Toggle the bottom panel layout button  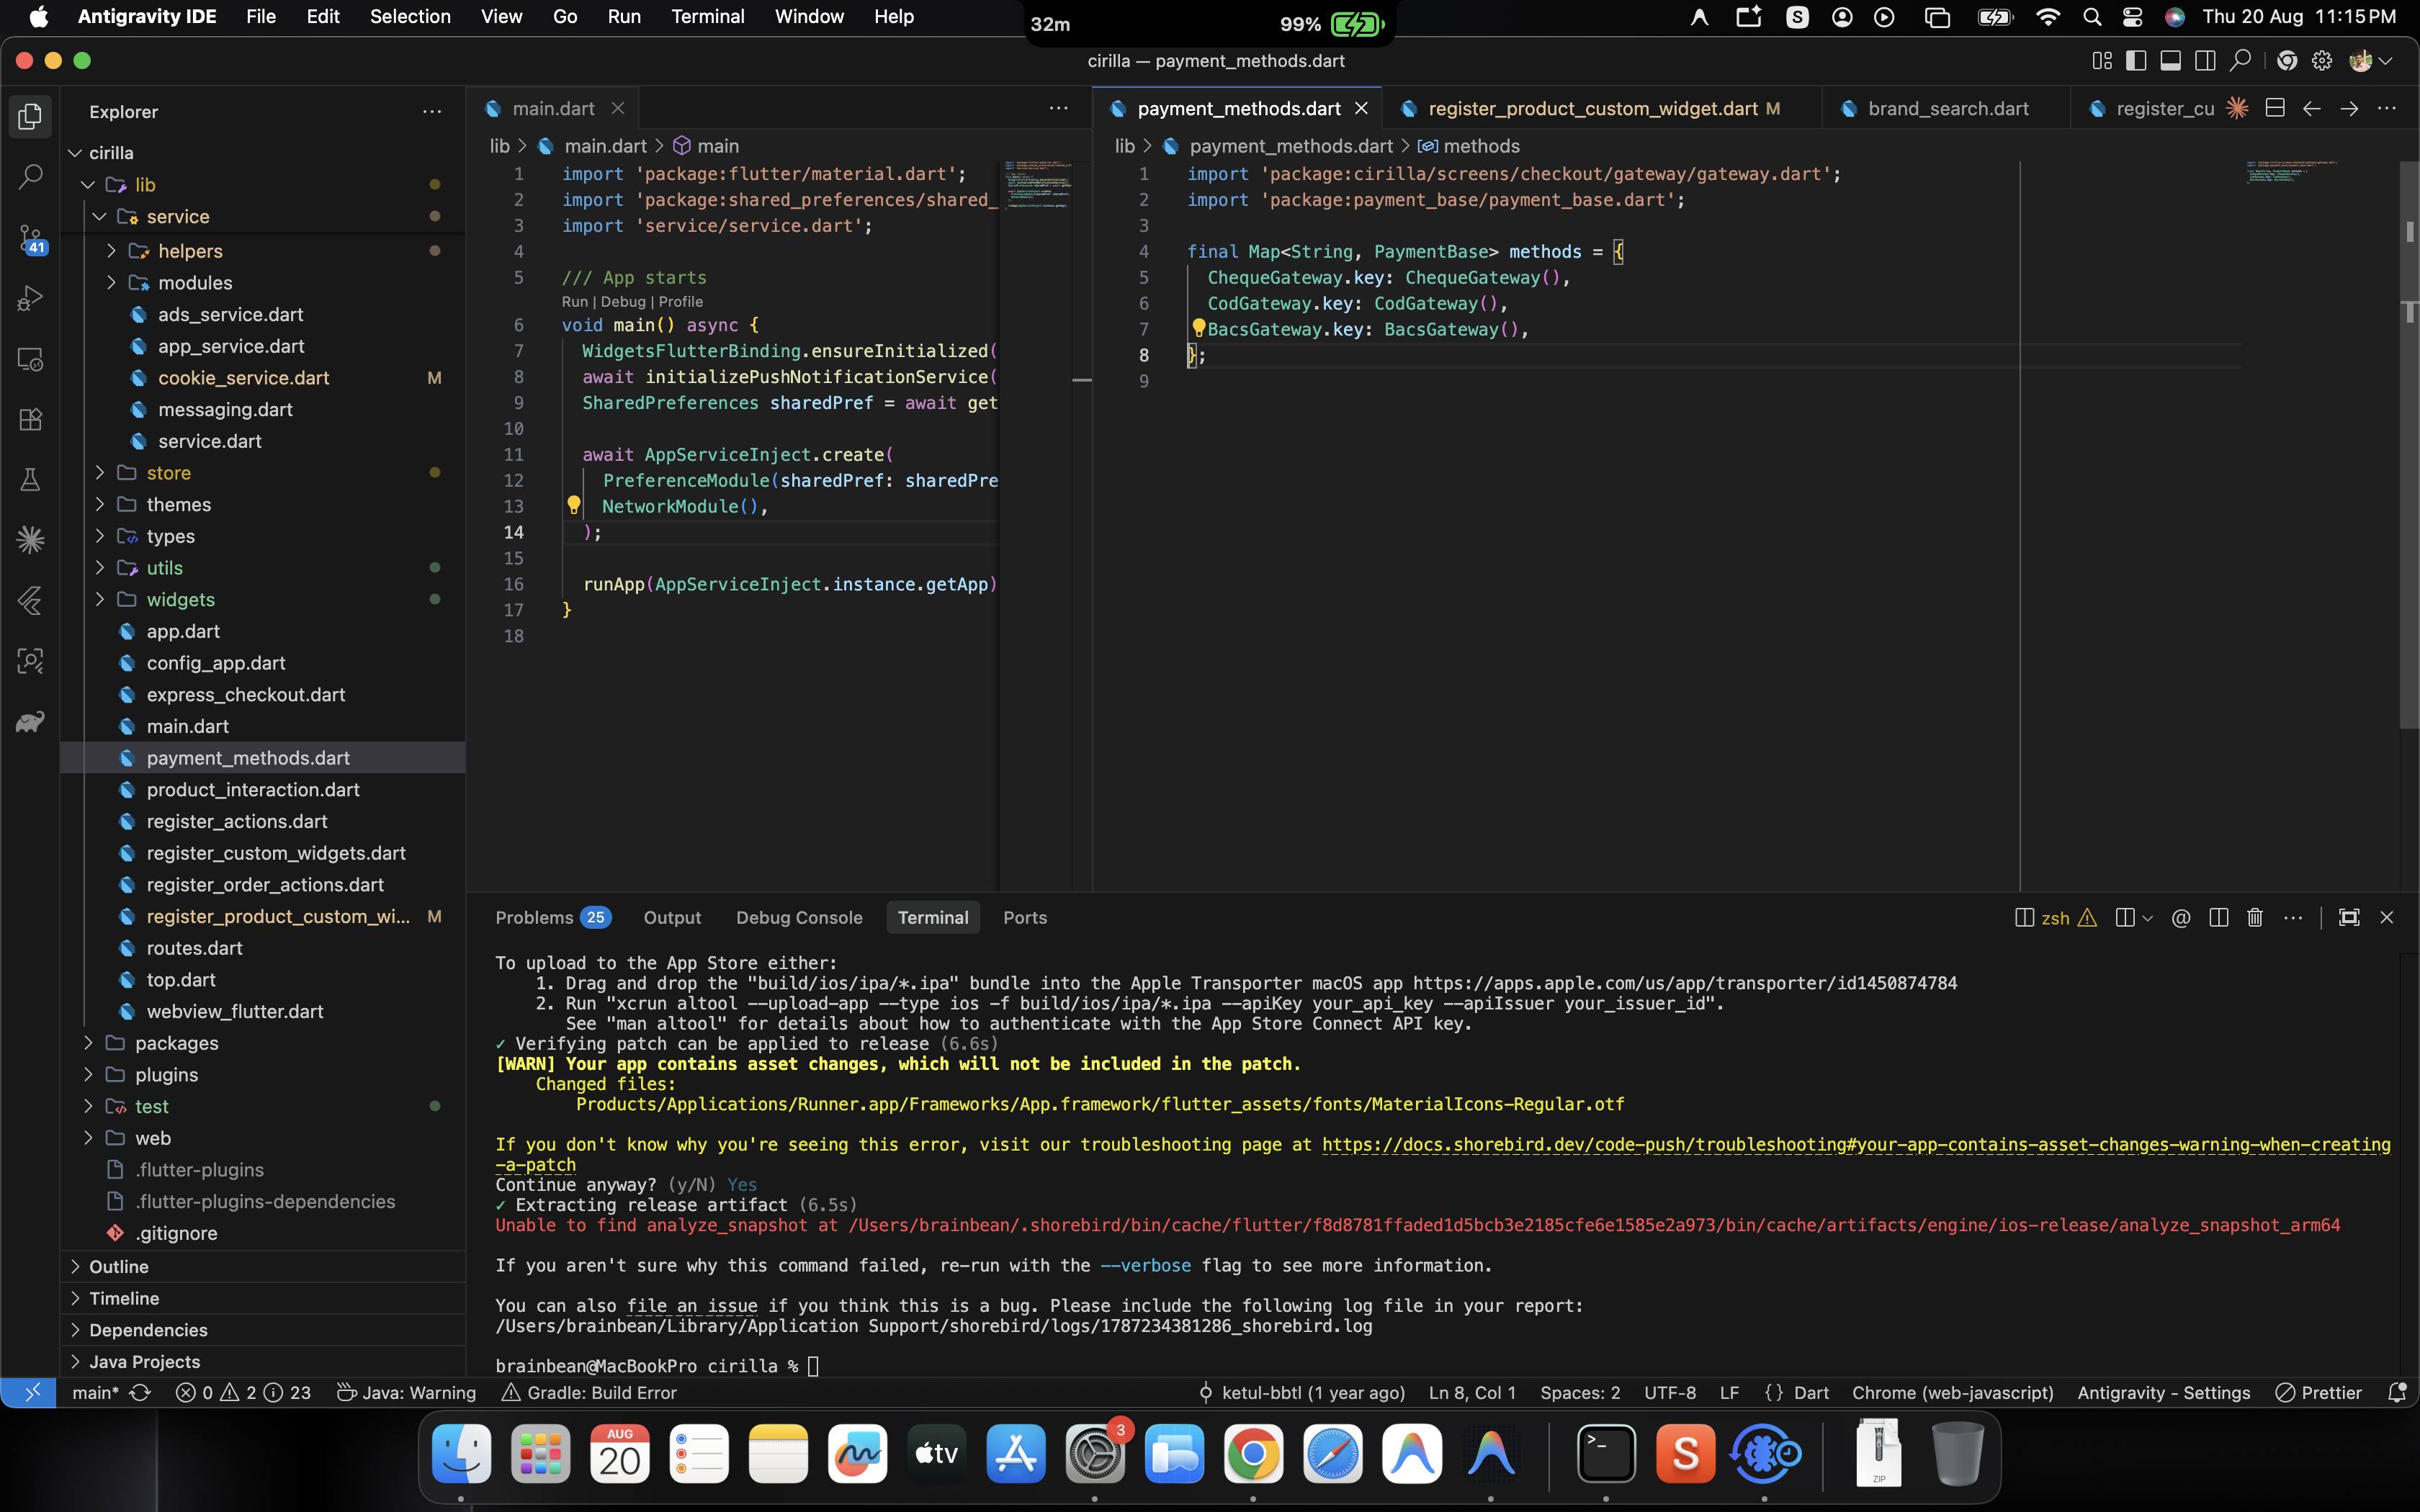(2170, 61)
